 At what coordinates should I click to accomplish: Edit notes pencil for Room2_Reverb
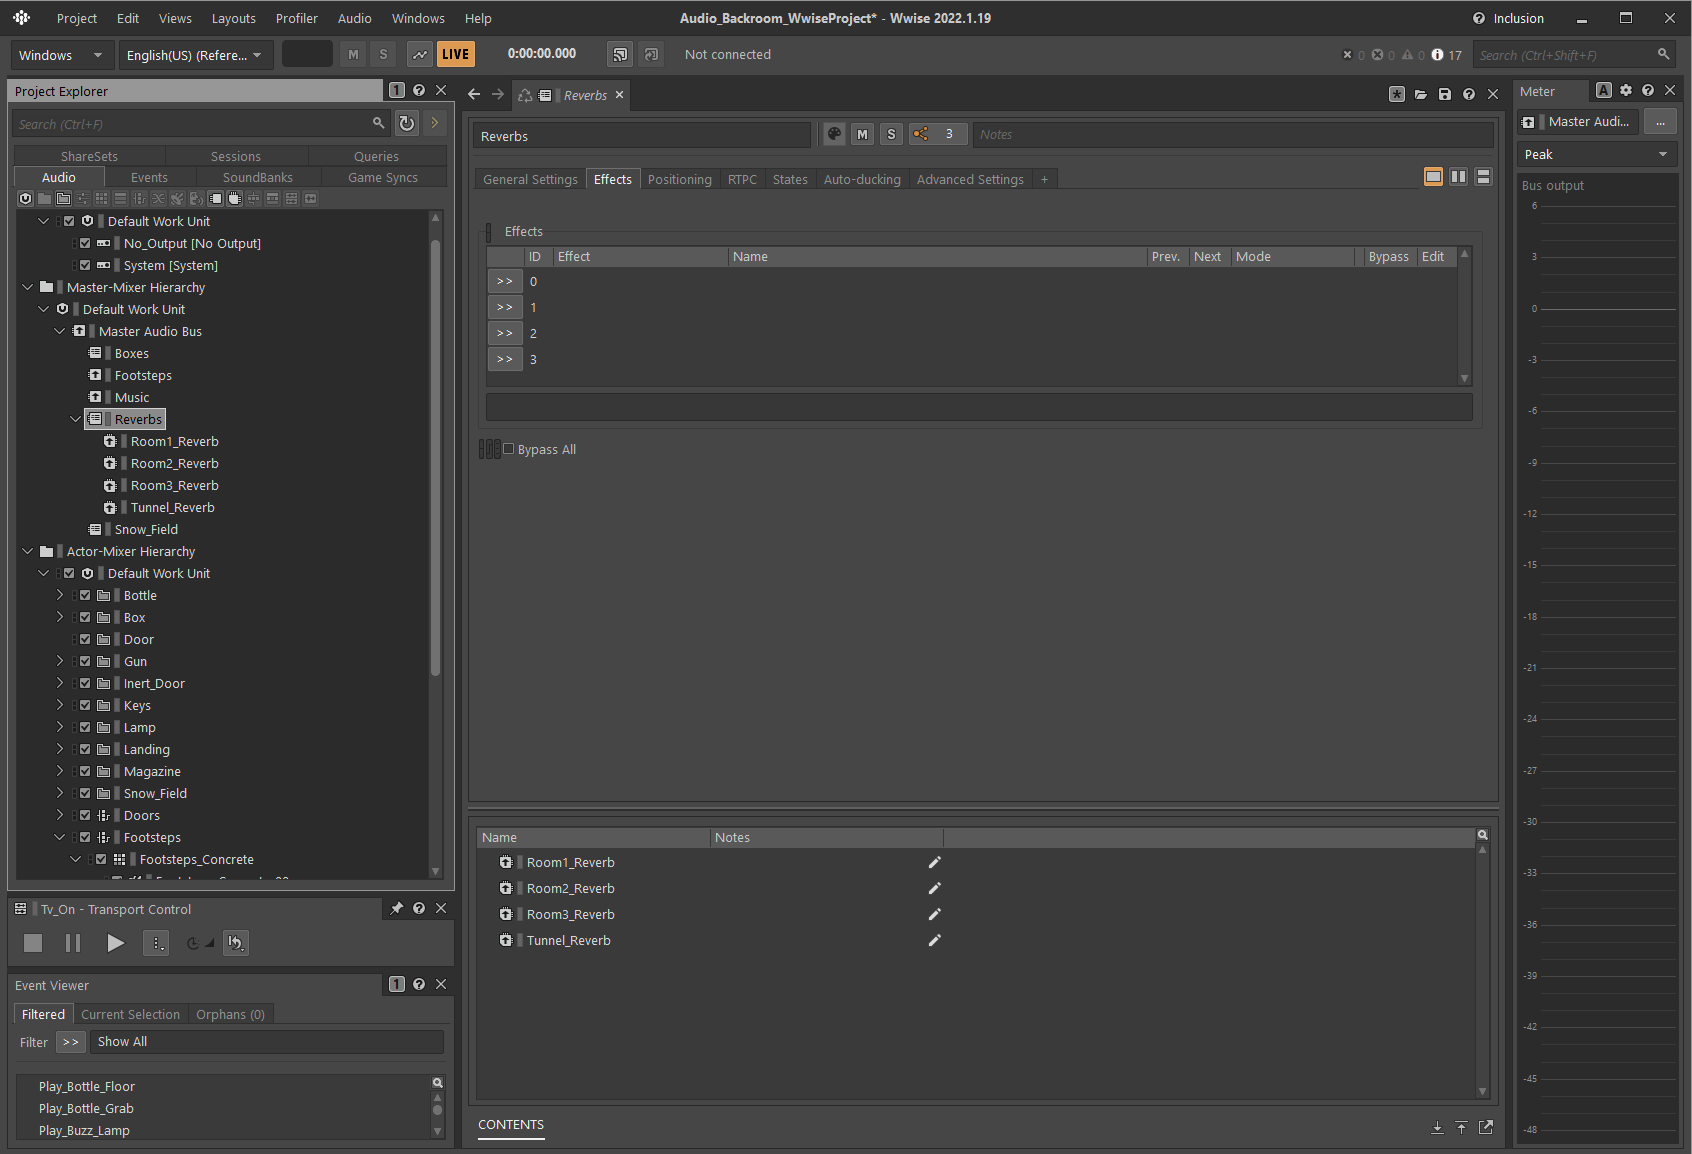click(934, 889)
